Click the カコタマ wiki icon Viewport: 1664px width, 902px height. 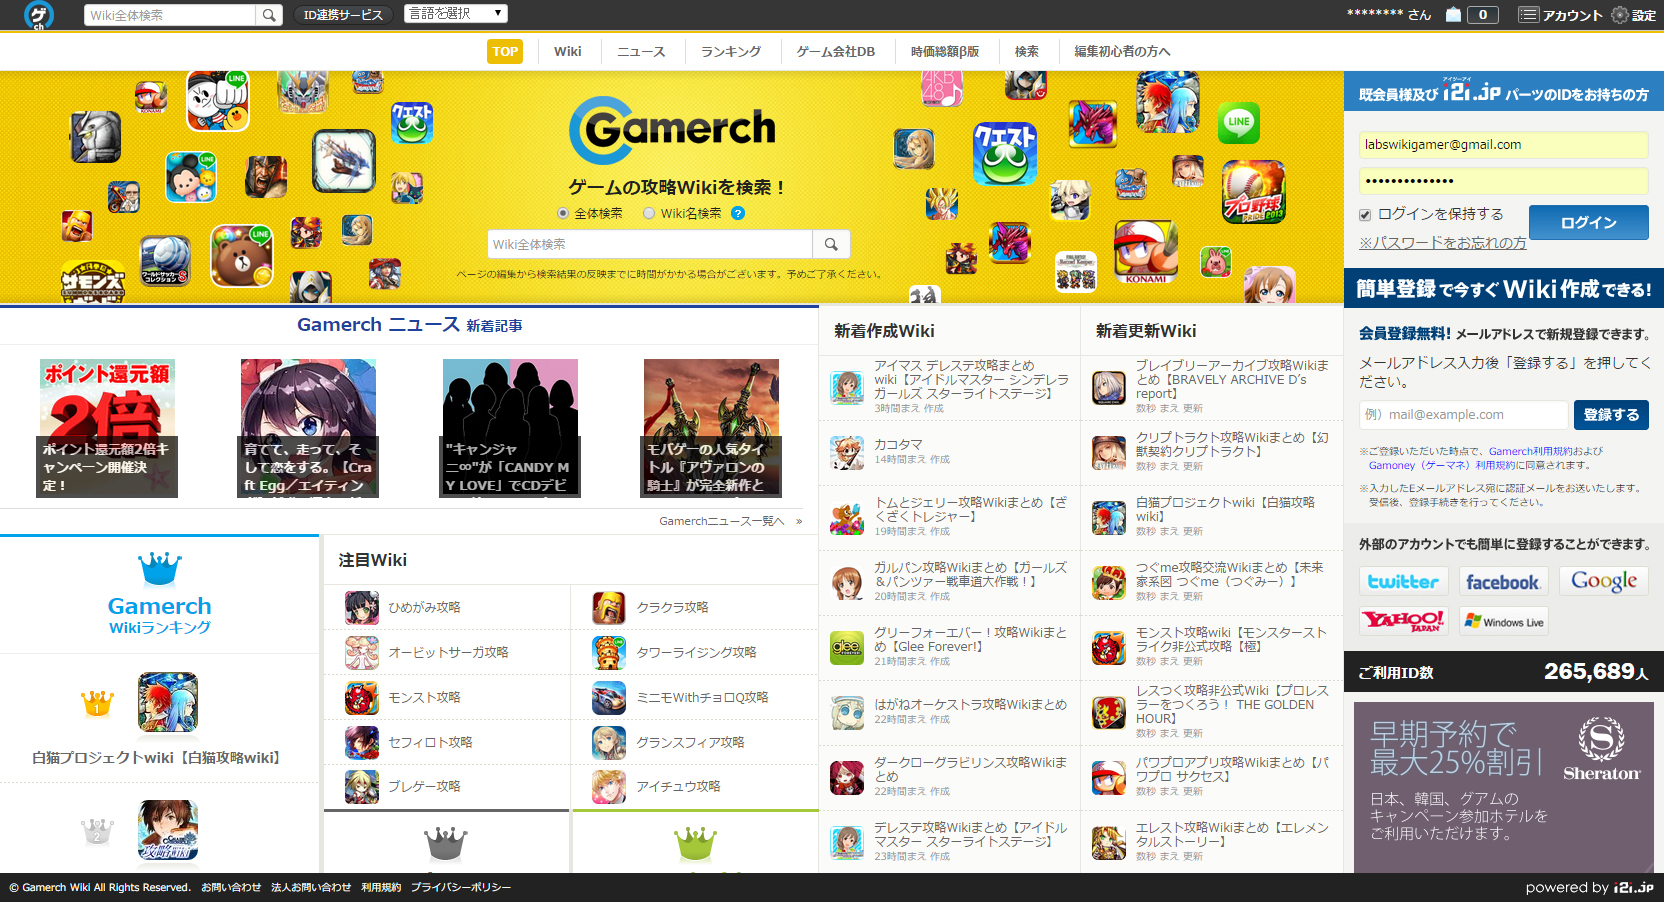coord(847,452)
